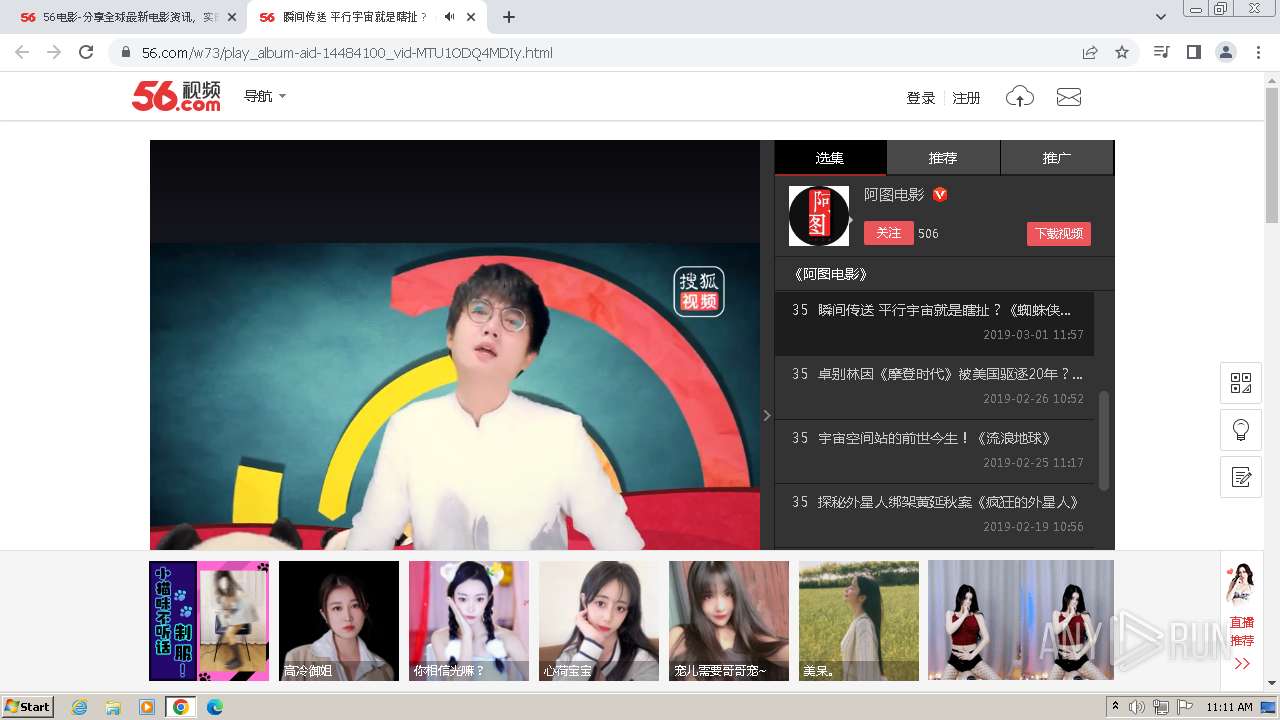1280x720 pixels.
Task: Select episode 瞬间传送 平行宇宙就是瞎扯
Action: [934, 322]
